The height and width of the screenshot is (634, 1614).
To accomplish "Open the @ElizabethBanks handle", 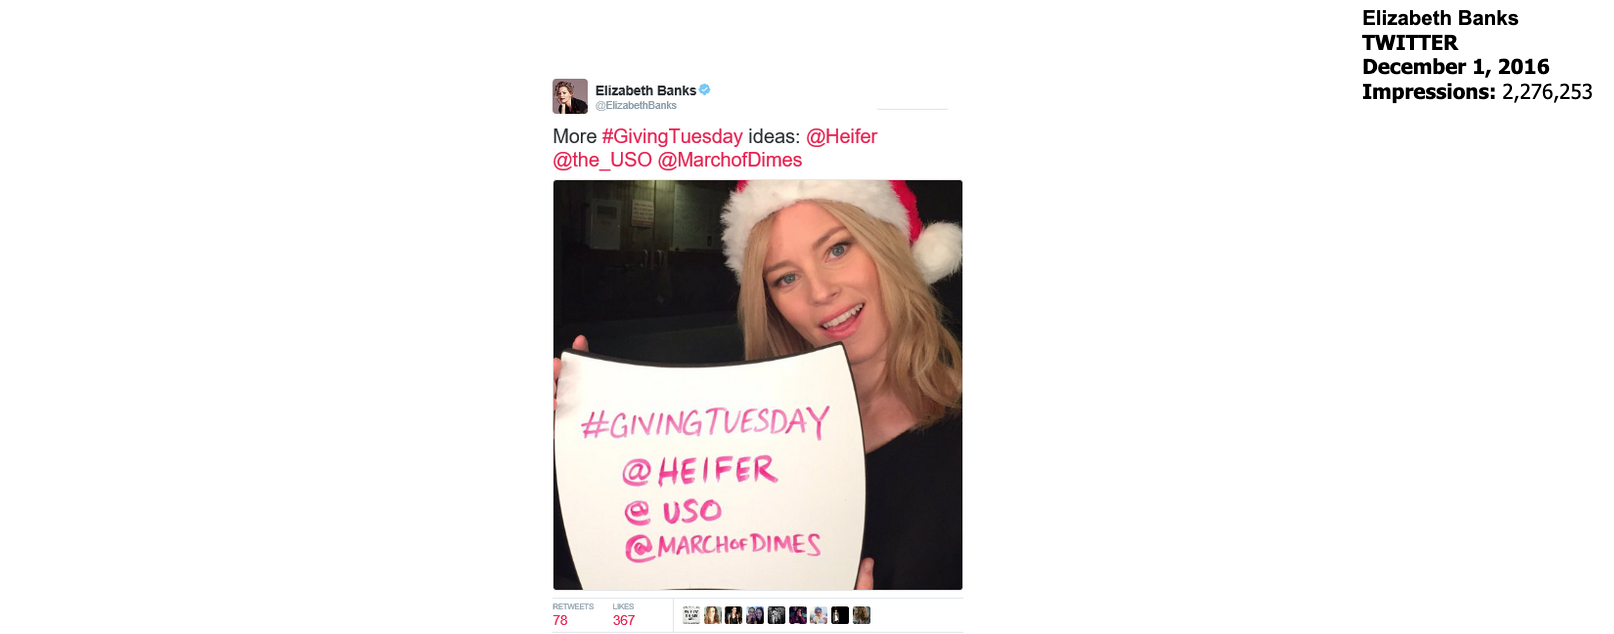I will (x=636, y=105).
